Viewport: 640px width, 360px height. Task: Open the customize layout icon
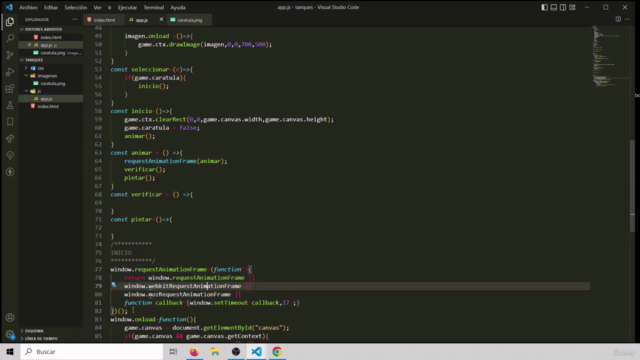572,7
